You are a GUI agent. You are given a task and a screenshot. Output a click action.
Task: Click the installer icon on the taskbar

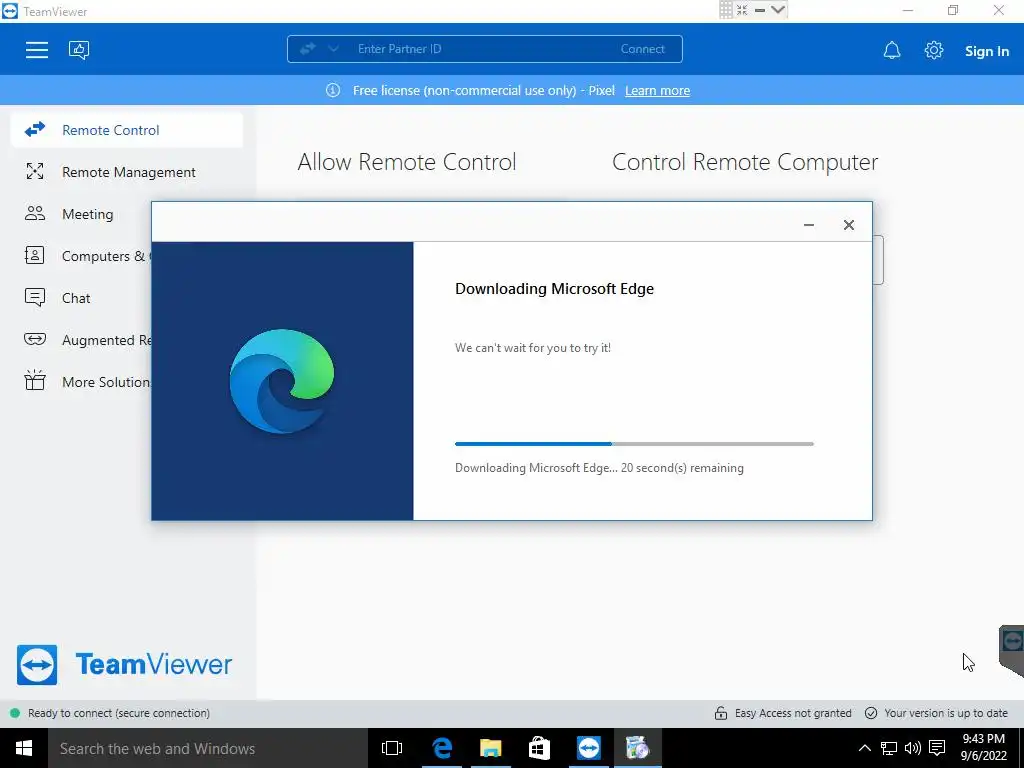(637, 748)
